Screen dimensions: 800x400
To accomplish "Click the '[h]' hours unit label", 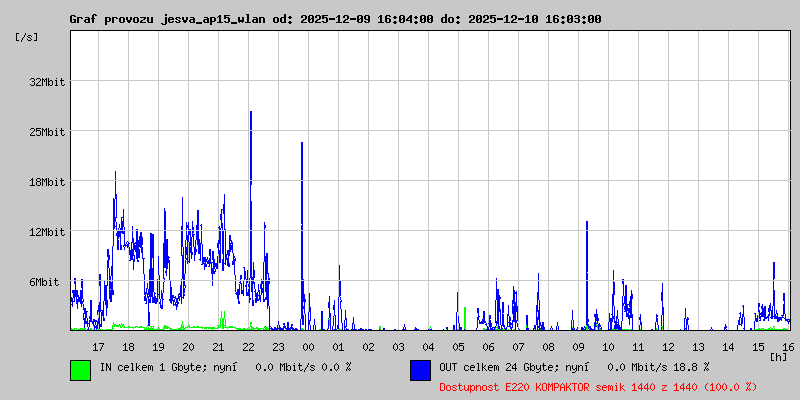I will [778, 357].
